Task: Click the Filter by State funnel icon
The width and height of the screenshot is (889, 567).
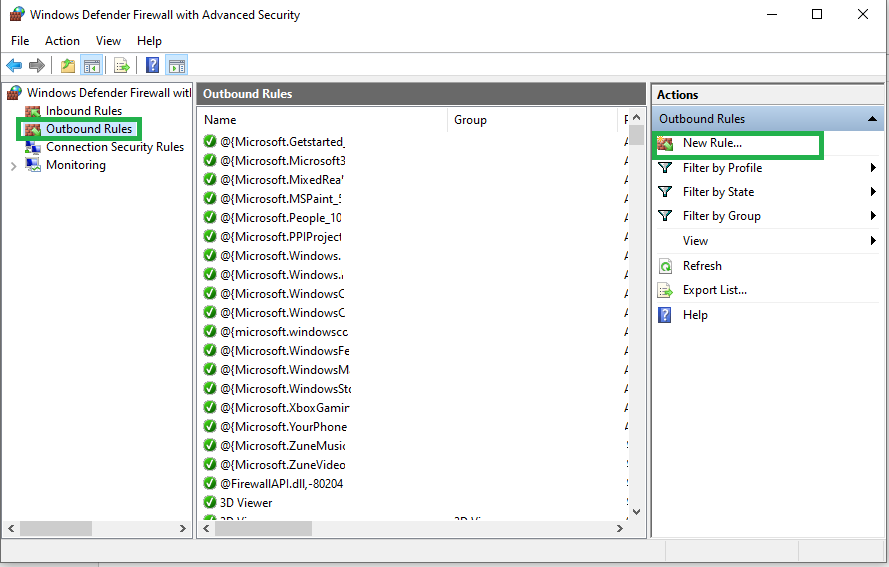Action: tap(665, 192)
